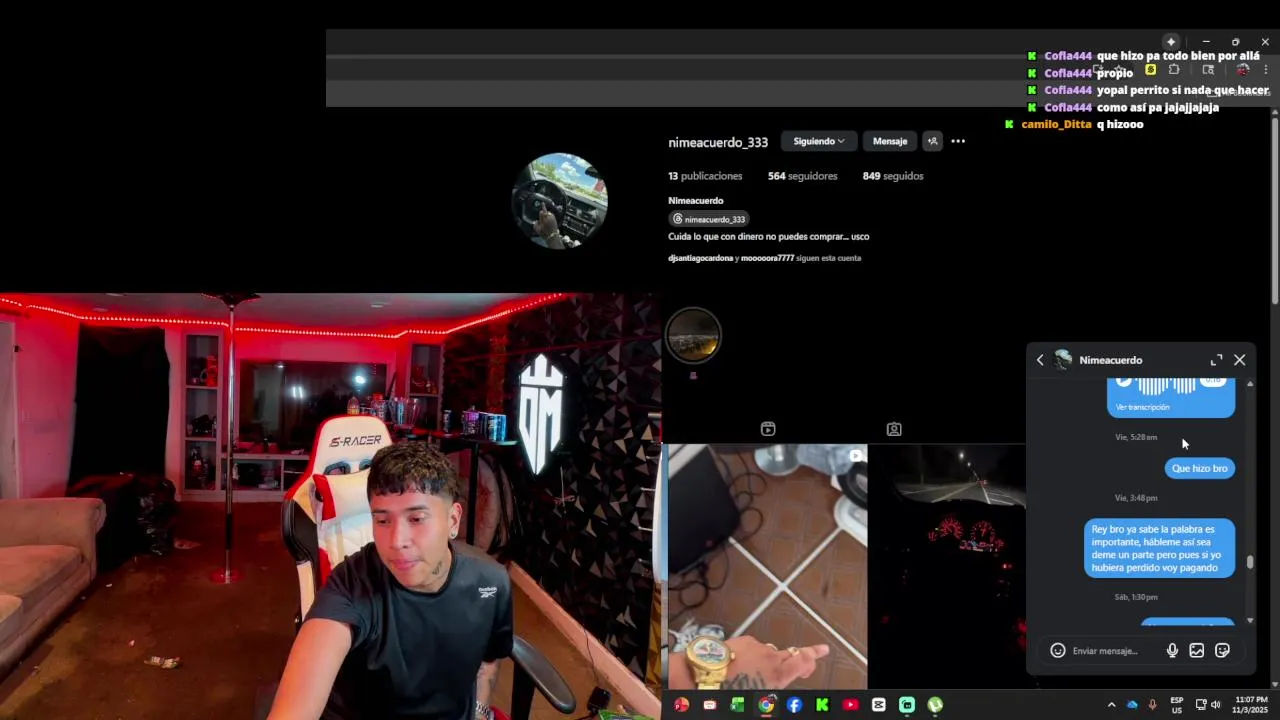Open the profile picture of nimeacuerdo_333
Viewport: 1280px width, 720px height.
(x=560, y=200)
